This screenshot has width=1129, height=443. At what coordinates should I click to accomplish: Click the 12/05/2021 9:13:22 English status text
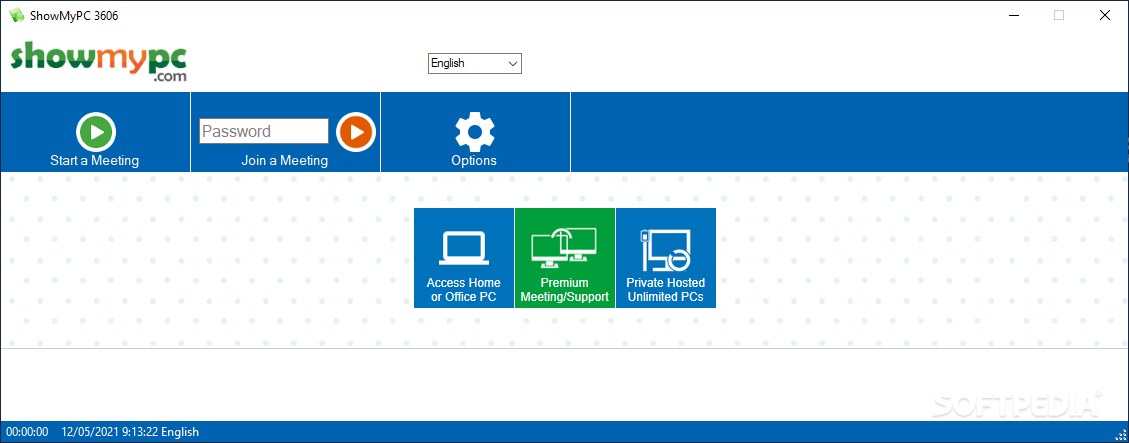[130, 432]
